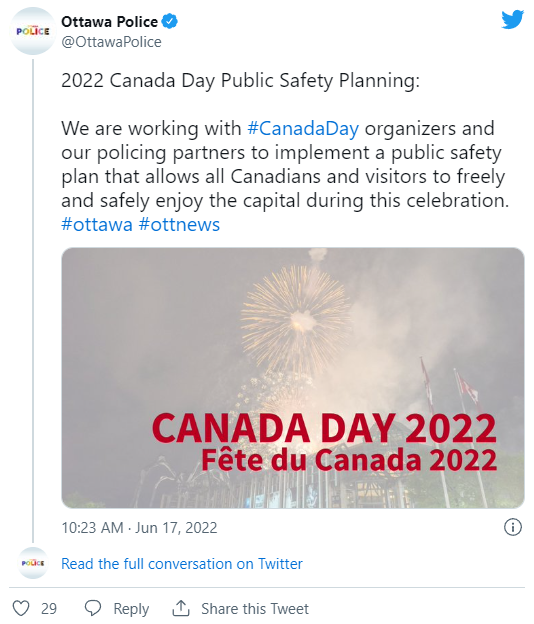The width and height of the screenshot is (534, 624).
Task: Click the small Police avatar near conversation link
Action: click(x=33, y=563)
